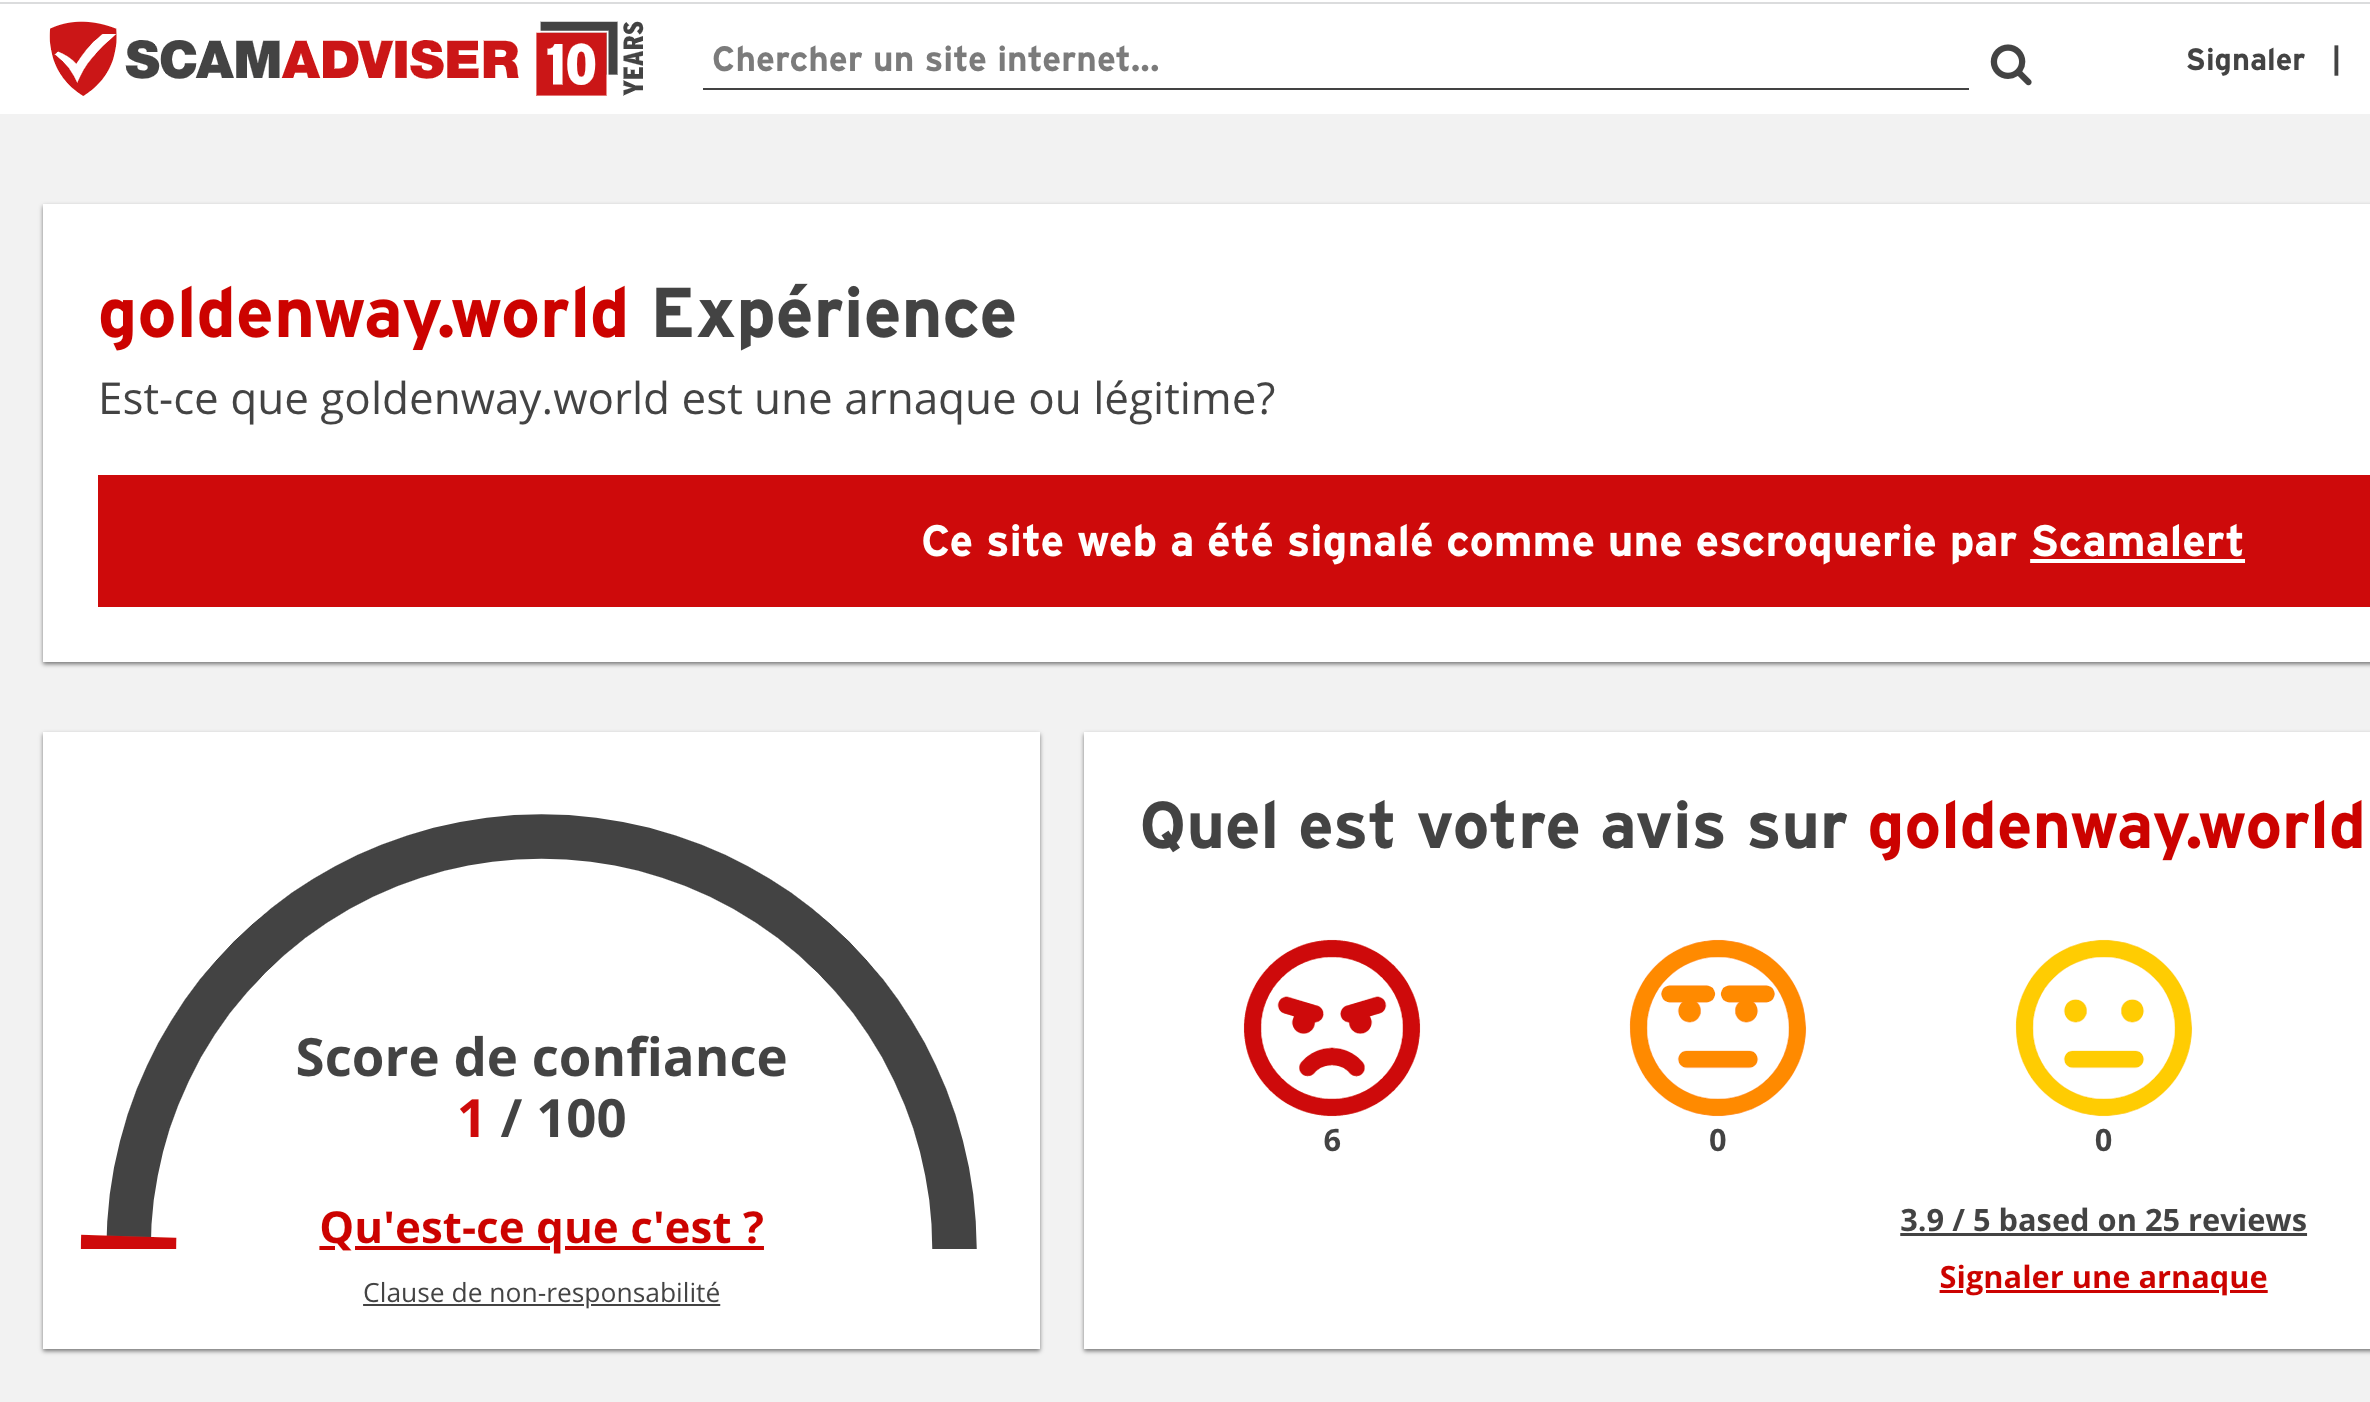This screenshot has height=1402, width=2370.
Task: Click the '6' angry votes count
Action: (1331, 1140)
